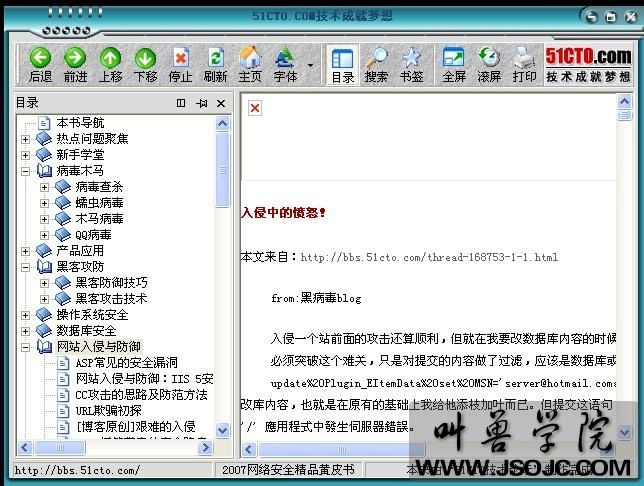Open the 字体 font icon

point(285,58)
